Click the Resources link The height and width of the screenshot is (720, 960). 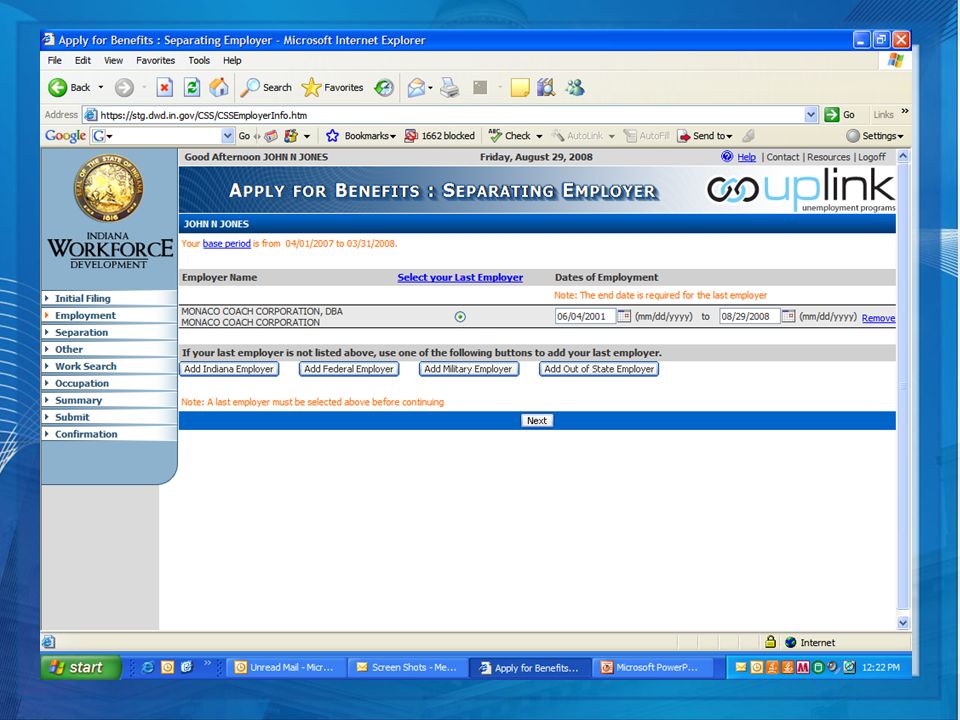[x=828, y=157]
